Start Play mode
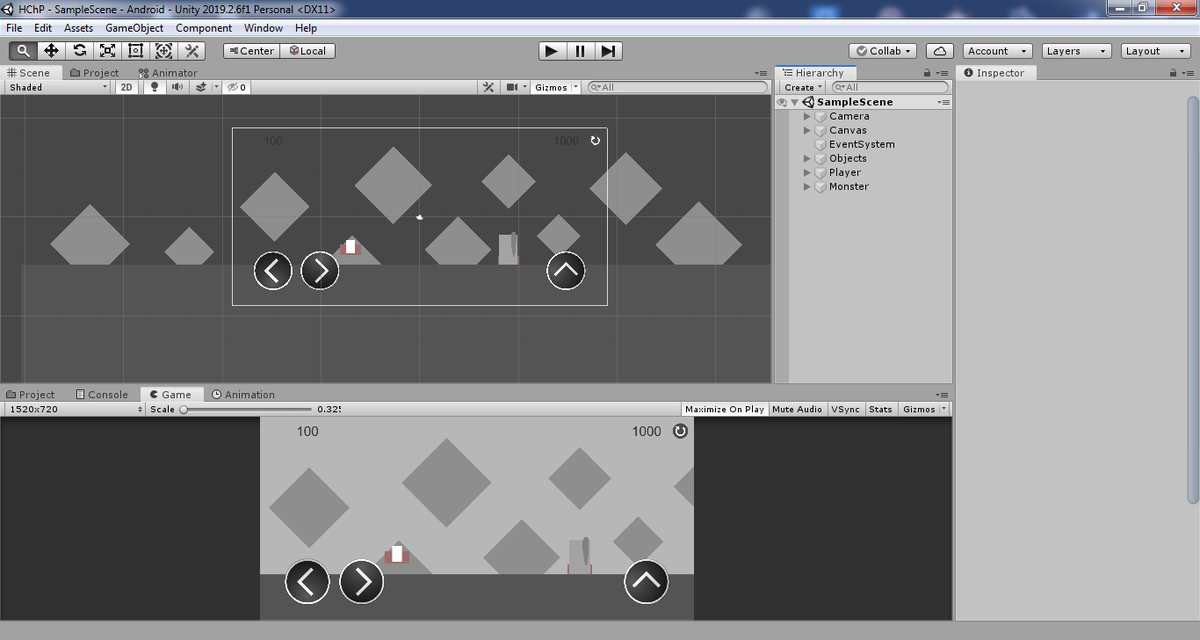This screenshot has width=1200, height=640. point(551,51)
